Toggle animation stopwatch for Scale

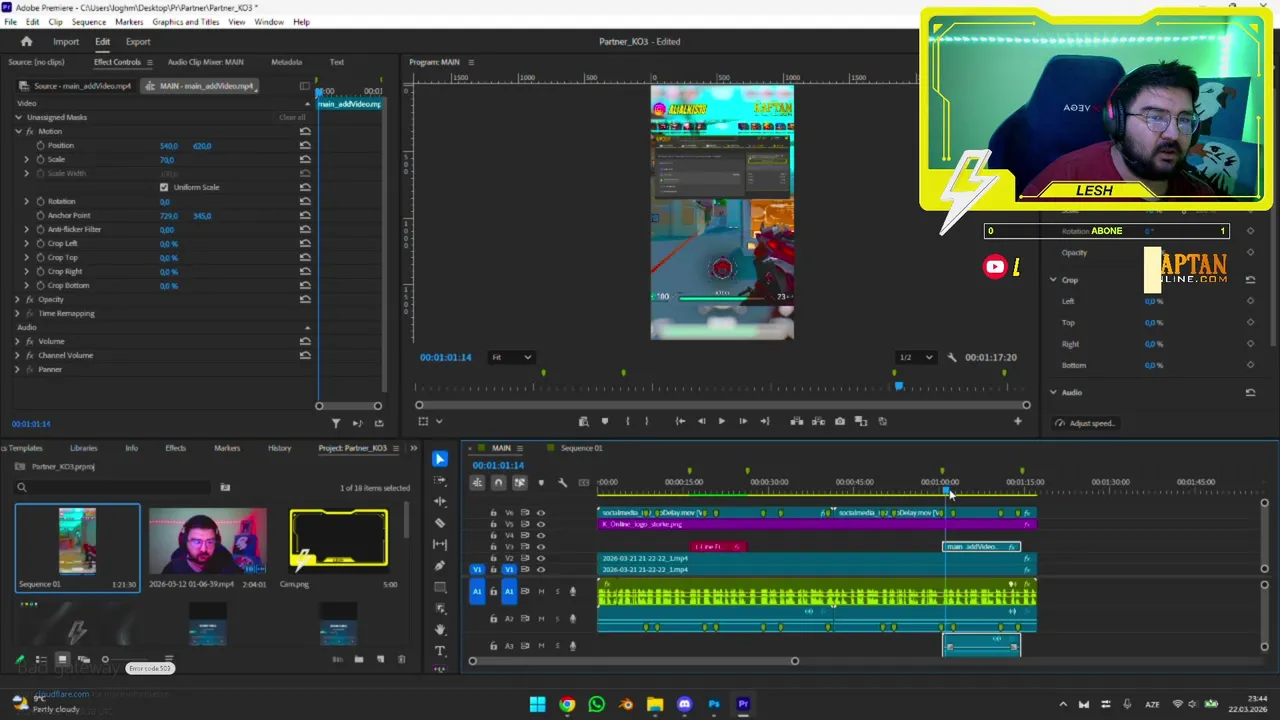pos(40,159)
